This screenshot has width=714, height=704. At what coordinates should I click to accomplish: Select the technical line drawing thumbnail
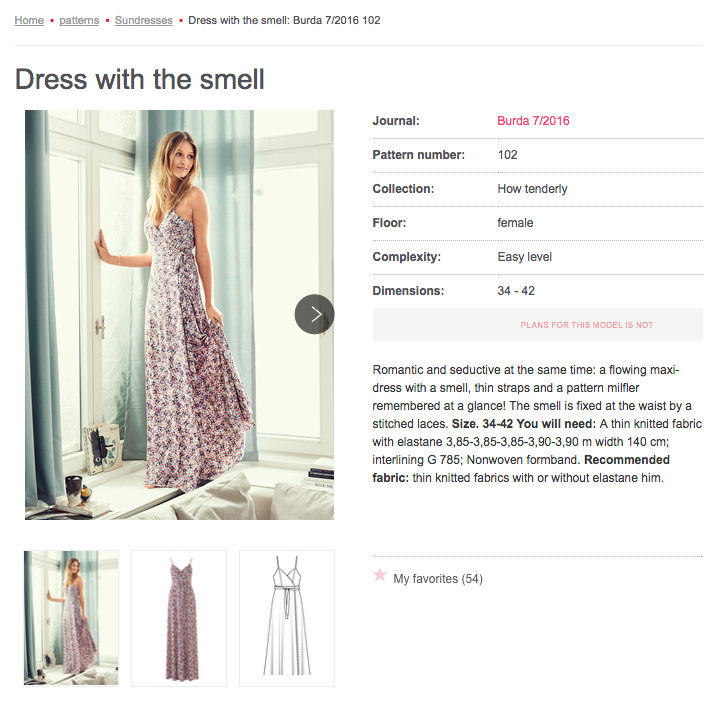[x=287, y=618]
